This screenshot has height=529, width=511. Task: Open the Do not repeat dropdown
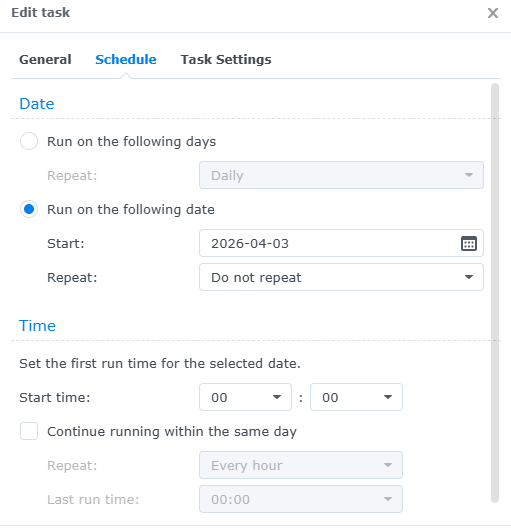tap(341, 277)
